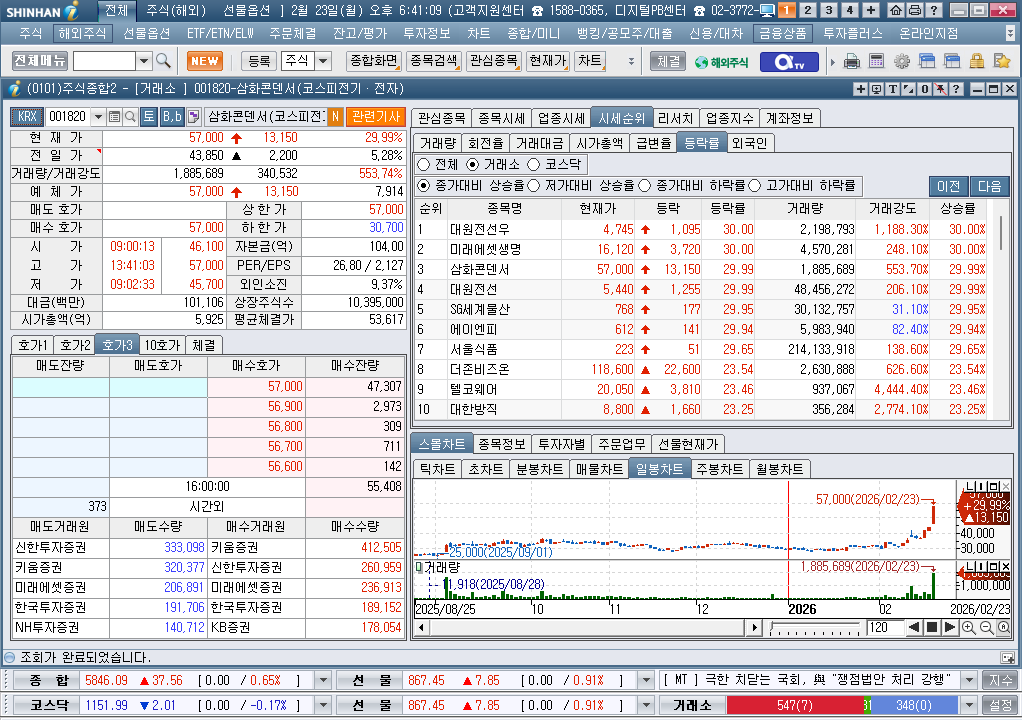Open the 해외주식 menu
The width and height of the screenshot is (1022, 720).
coord(82,33)
